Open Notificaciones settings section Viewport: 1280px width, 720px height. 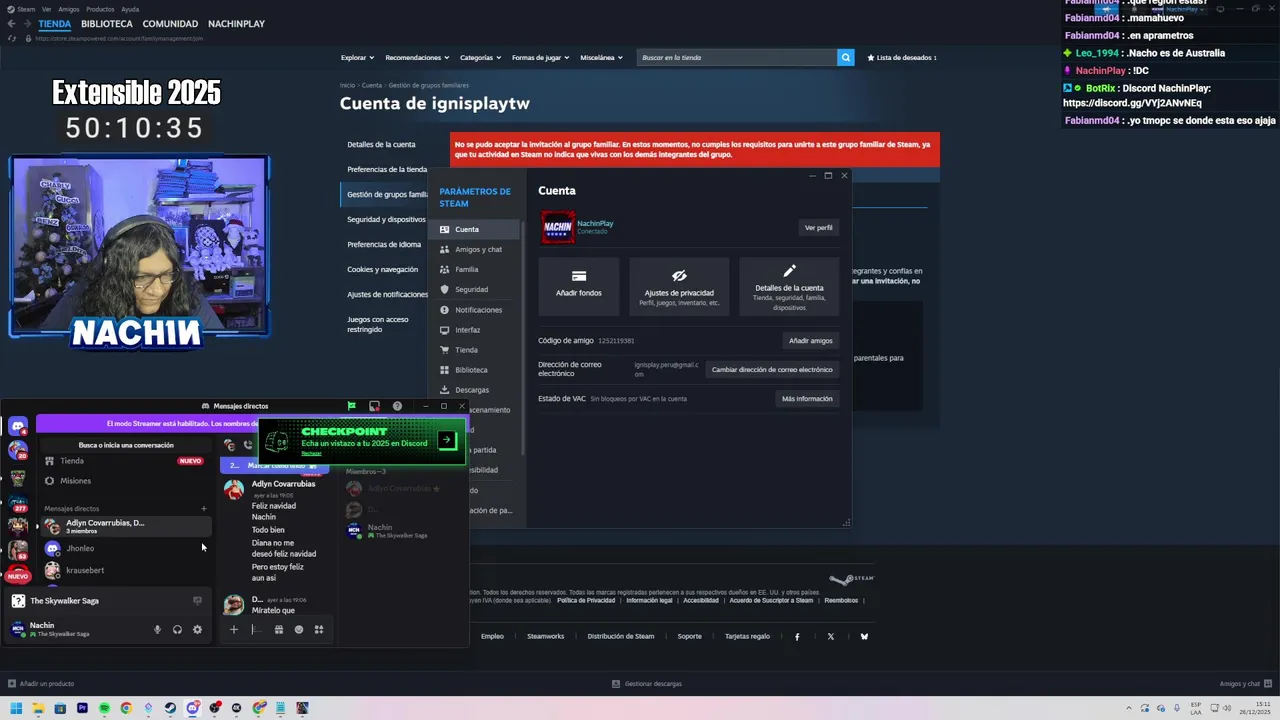pyautogui.click(x=475, y=309)
